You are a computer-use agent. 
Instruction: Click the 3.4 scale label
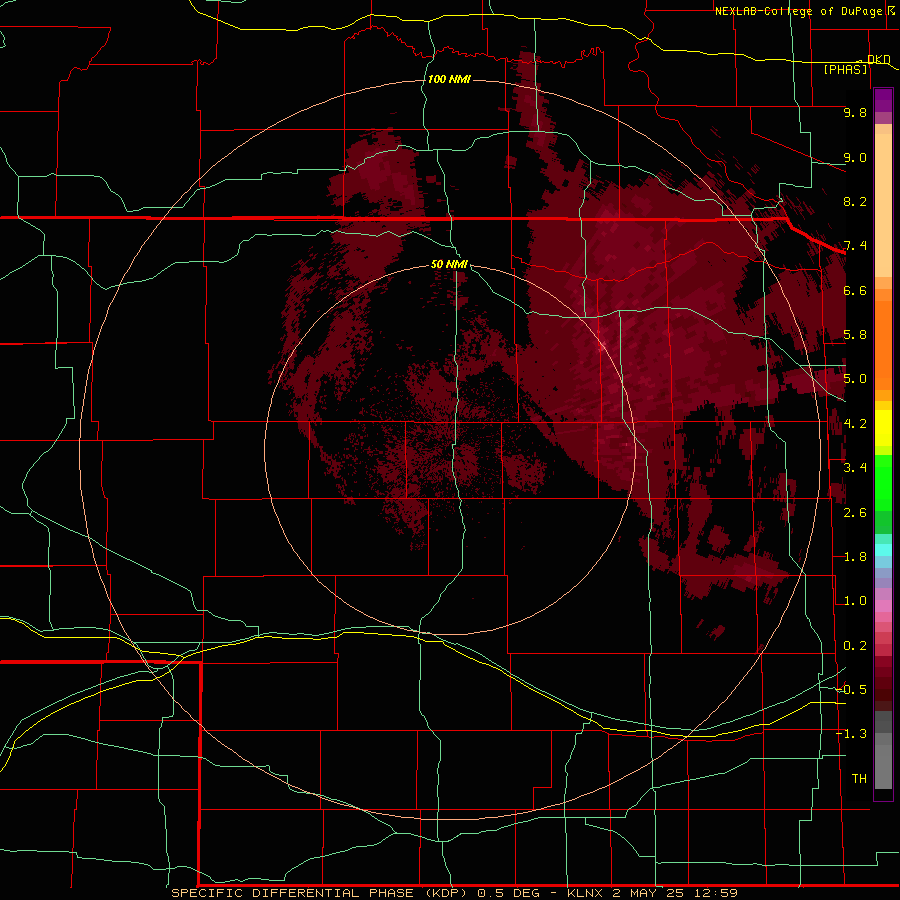(855, 468)
